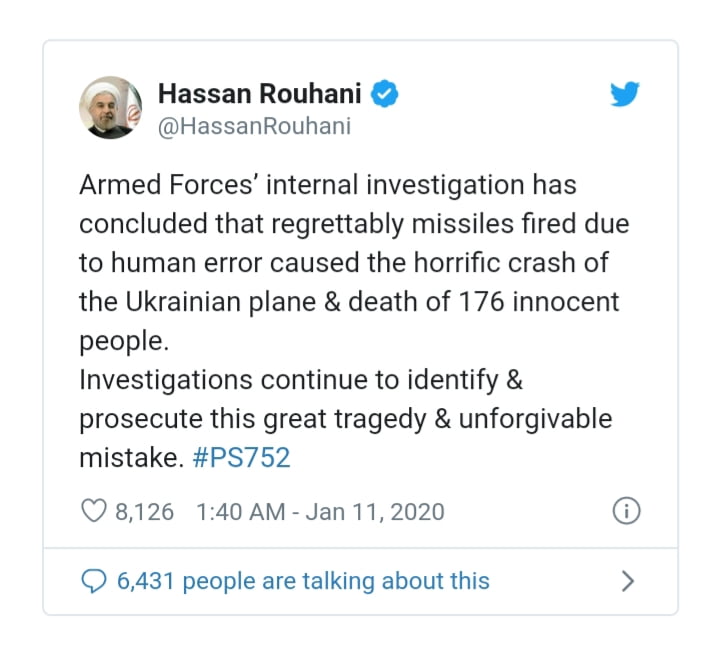This screenshot has height=651, width=720.
Task: Click the speech bubble reply icon
Action: pos(94,581)
